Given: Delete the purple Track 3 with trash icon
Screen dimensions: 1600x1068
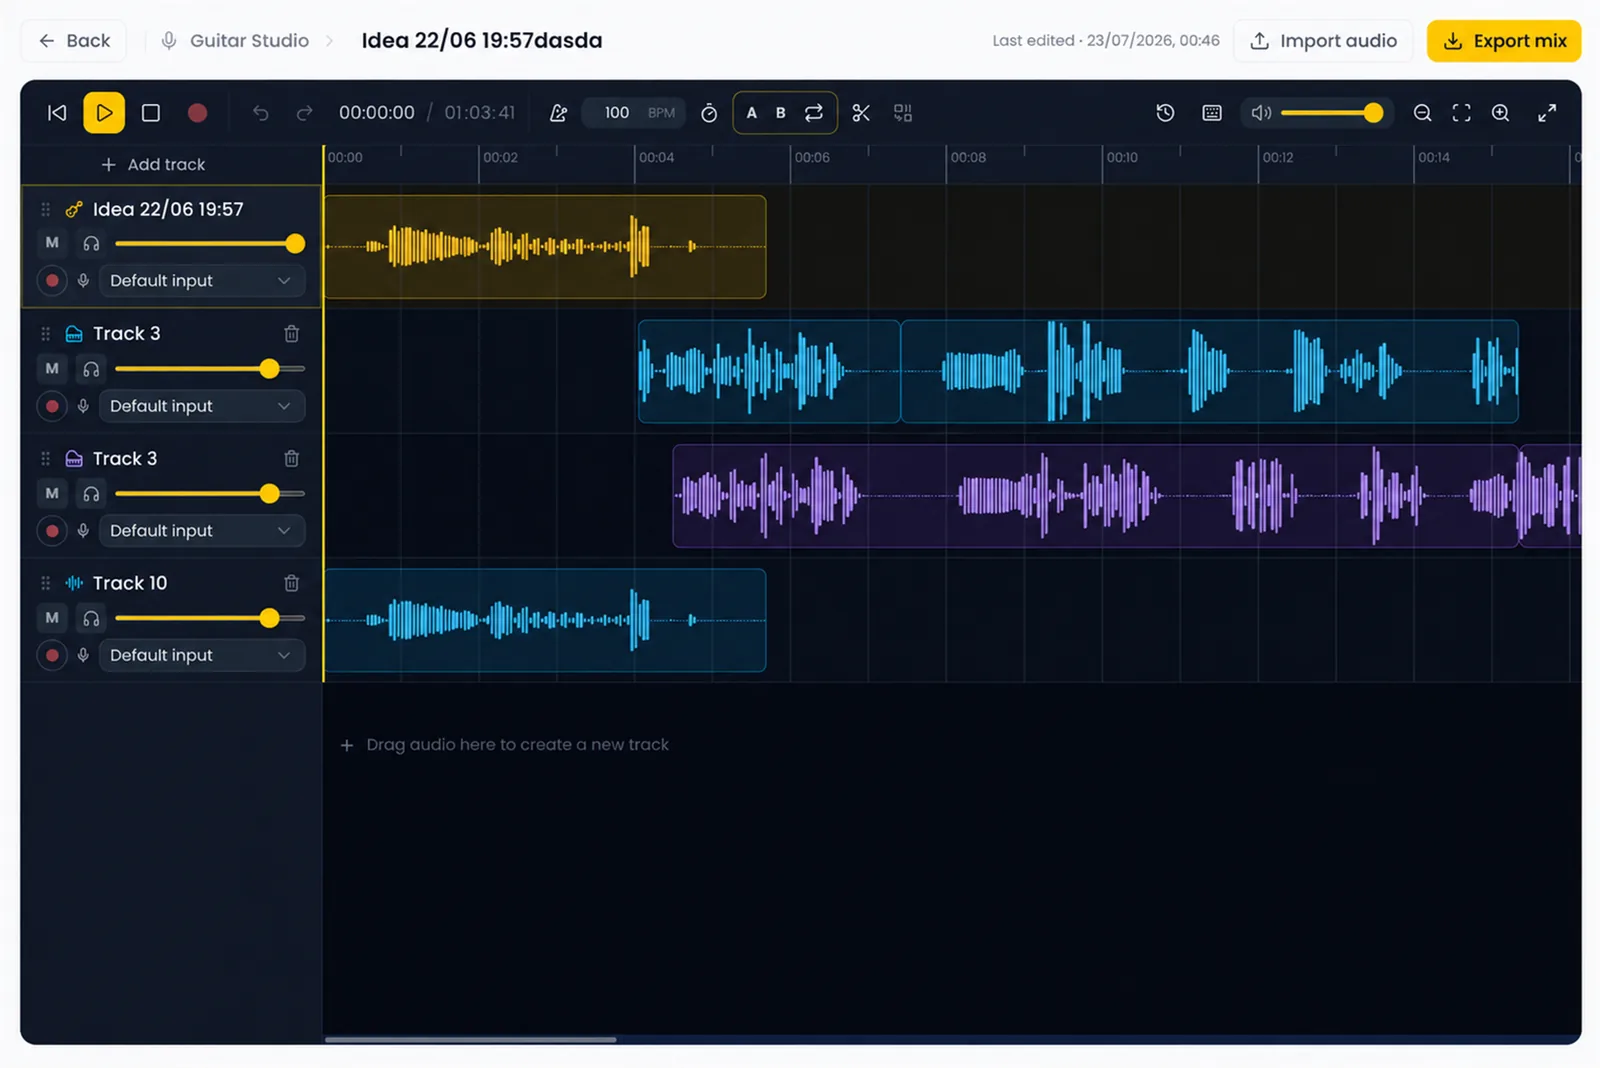Looking at the screenshot, I should click(292, 458).
